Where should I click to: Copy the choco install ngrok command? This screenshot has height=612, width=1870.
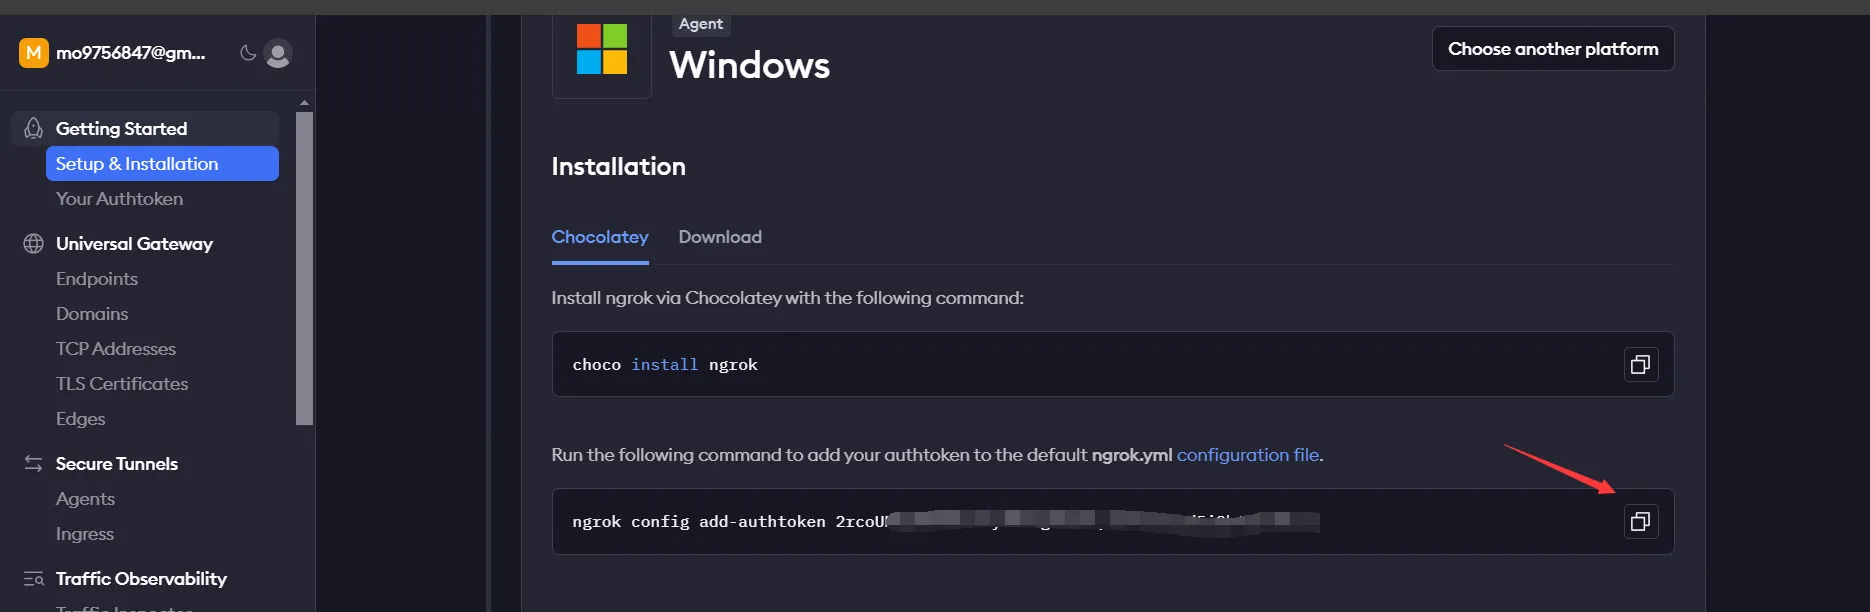click(x=1640, y=364)
